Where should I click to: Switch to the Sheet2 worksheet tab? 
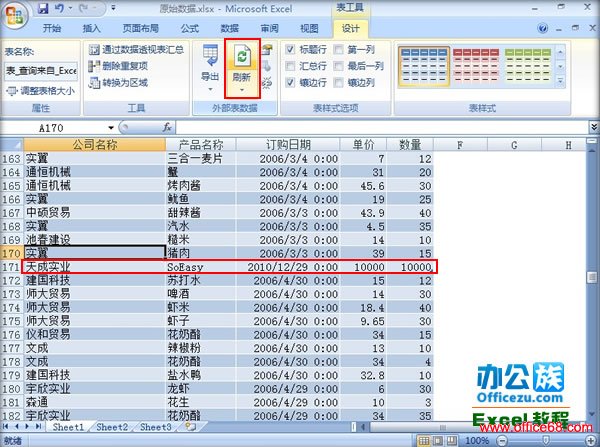coord(112,427)
